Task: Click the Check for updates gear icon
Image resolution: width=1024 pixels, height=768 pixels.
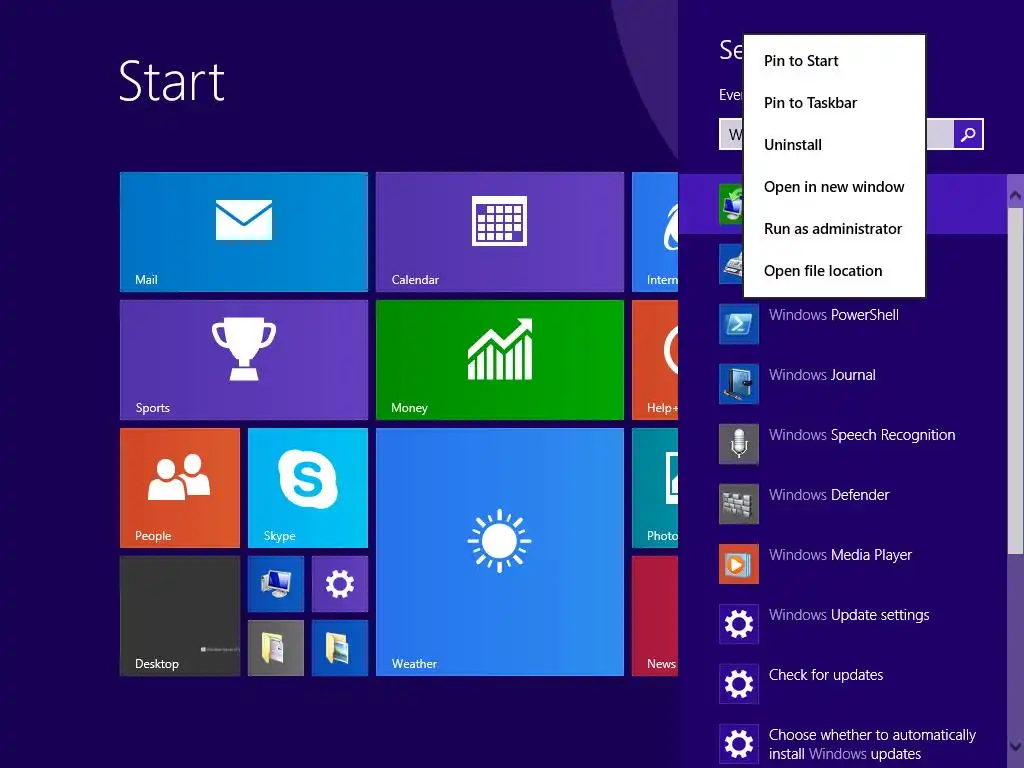Action: (739, 684)
